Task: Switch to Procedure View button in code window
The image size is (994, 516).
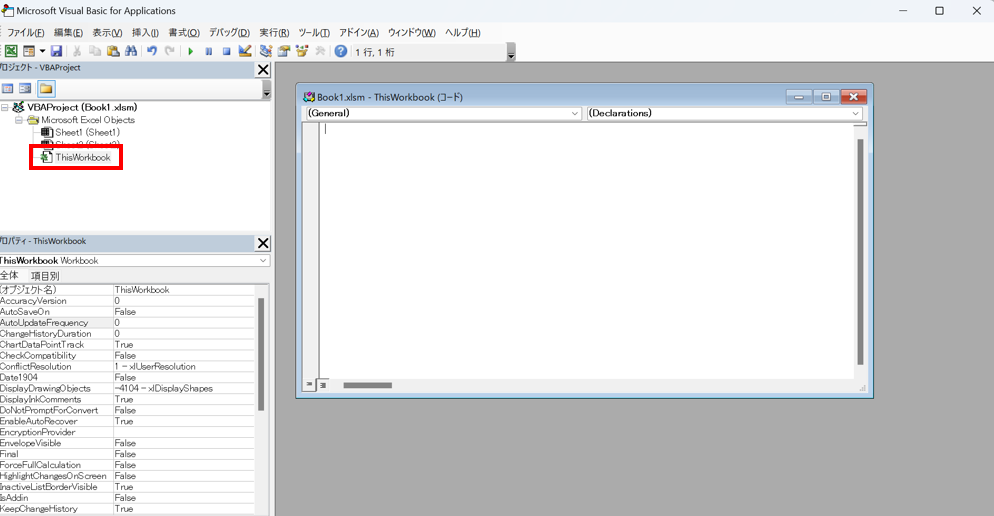Action: 309,385
